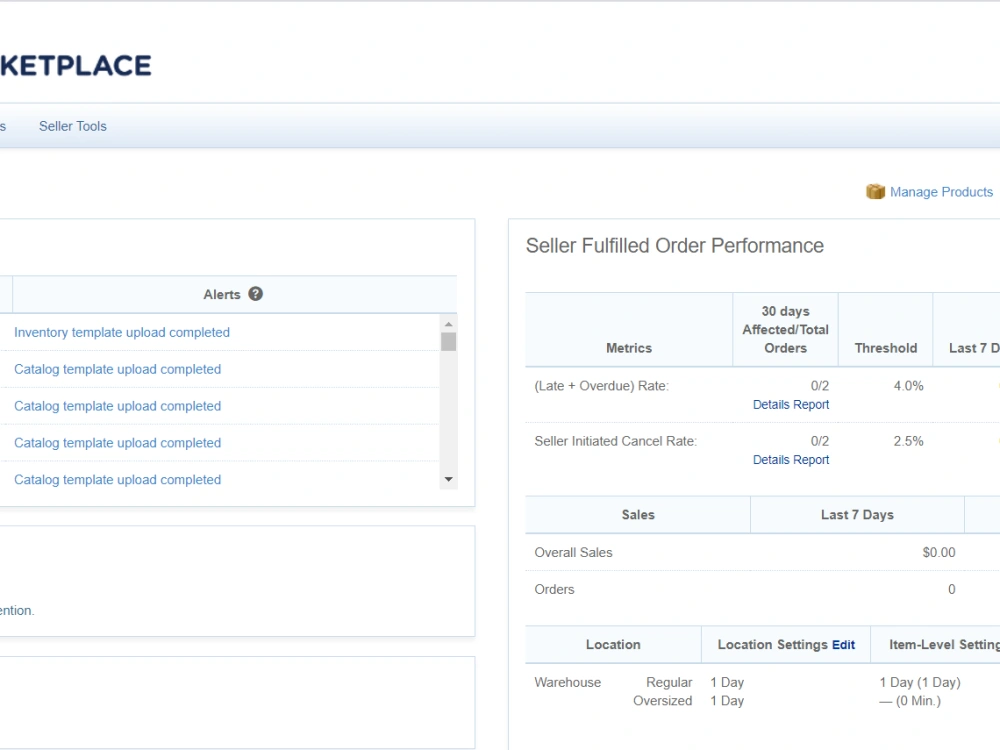Click the Oversized shipping type label
Image resolution: width=1000 pixels, height=750 pixels.
click(663, 701)
